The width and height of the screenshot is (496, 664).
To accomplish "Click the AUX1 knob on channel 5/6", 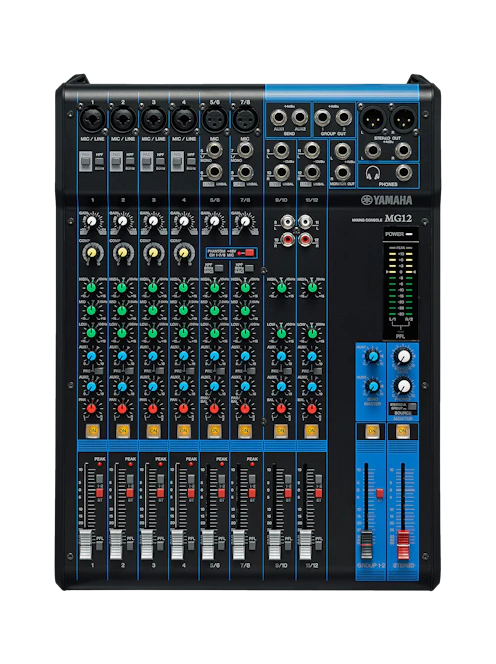I will (x=214, y=356).
